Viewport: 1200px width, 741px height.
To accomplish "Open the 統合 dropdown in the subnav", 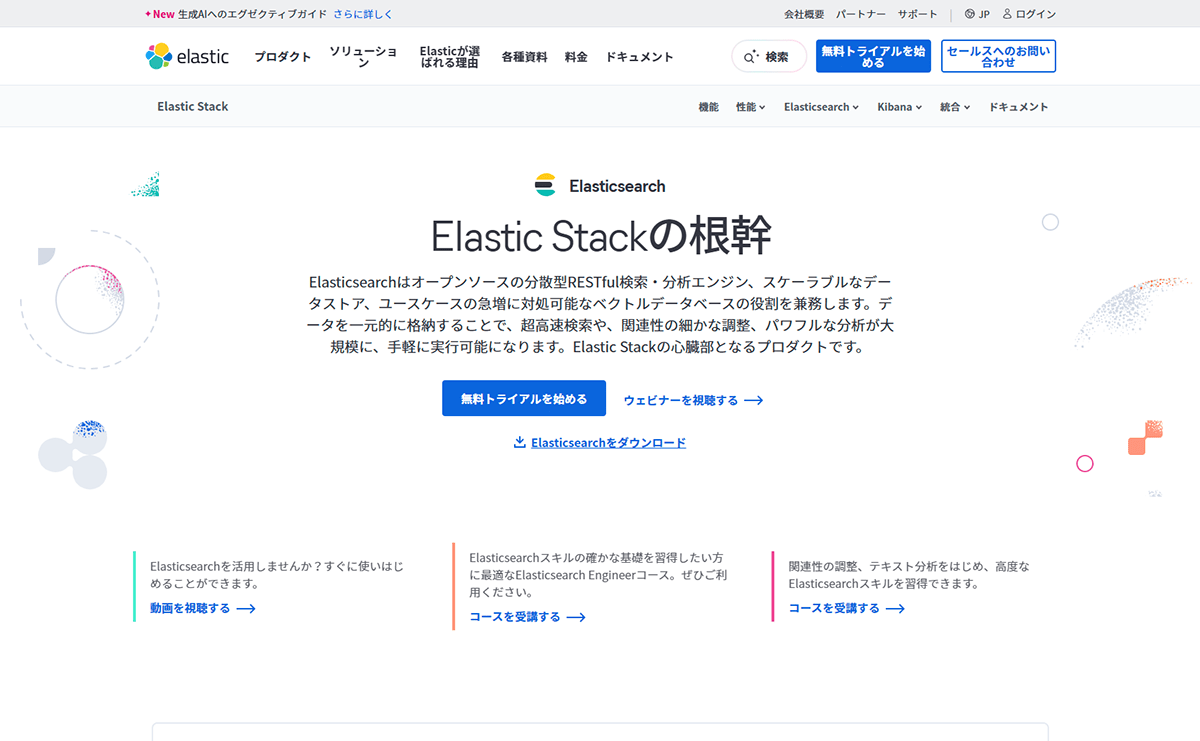I will click(954, 106).
